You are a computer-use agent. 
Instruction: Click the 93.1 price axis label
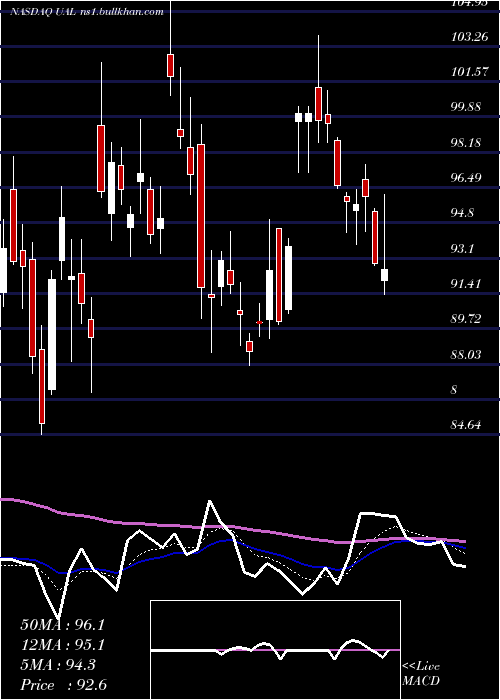(463, 248)
